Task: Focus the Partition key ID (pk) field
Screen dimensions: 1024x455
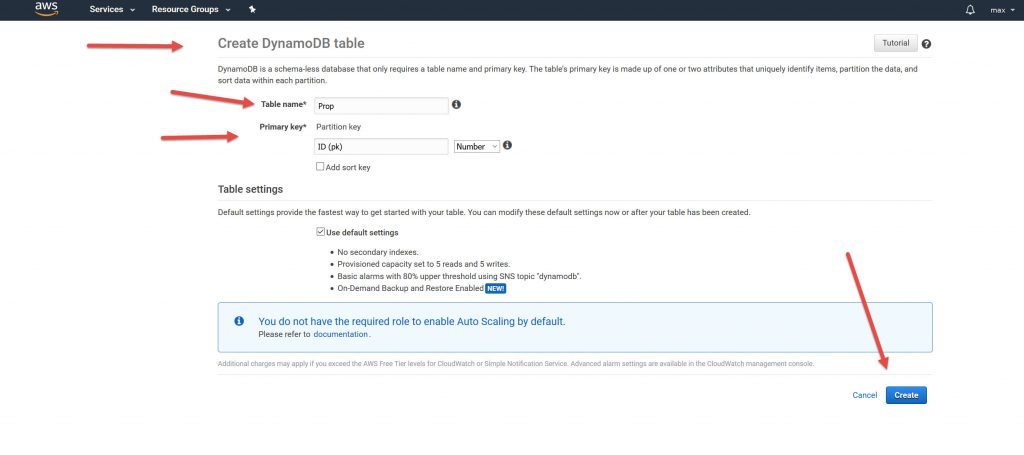Action: (x=380, y=146)
